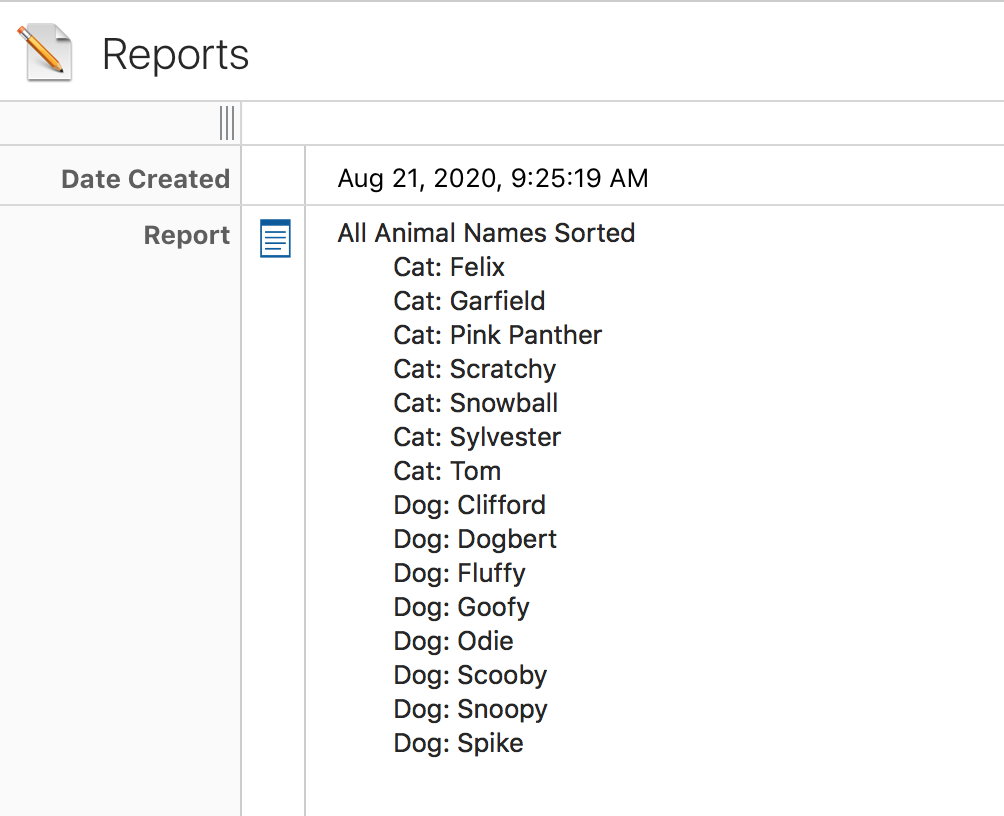Screen dimensions: 1004x816
Task: Click the Cat: Snowball entry
Action: click(x=475, y=403)
